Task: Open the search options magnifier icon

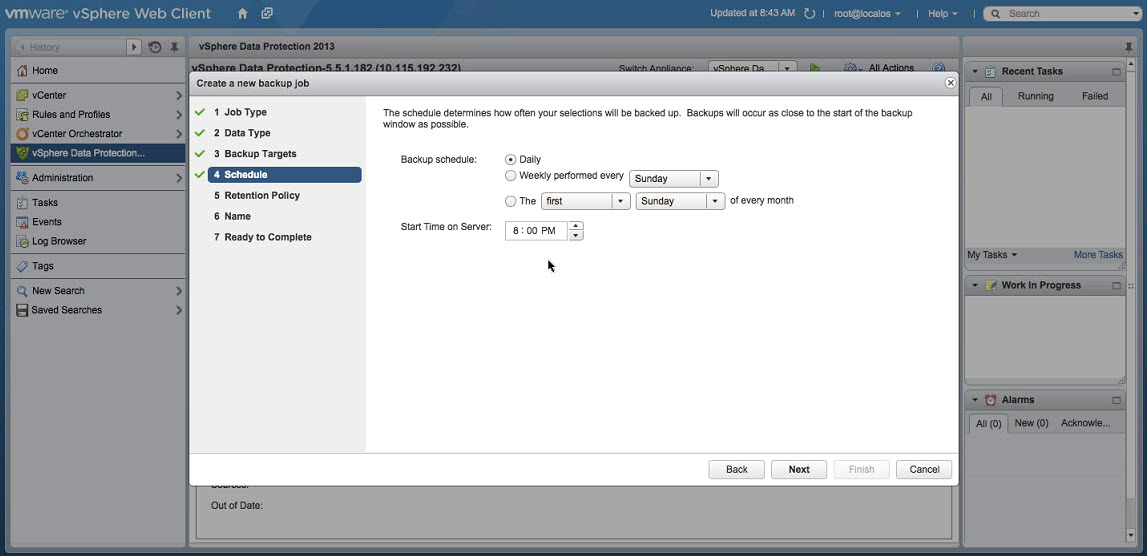Action: pos(996,13)
